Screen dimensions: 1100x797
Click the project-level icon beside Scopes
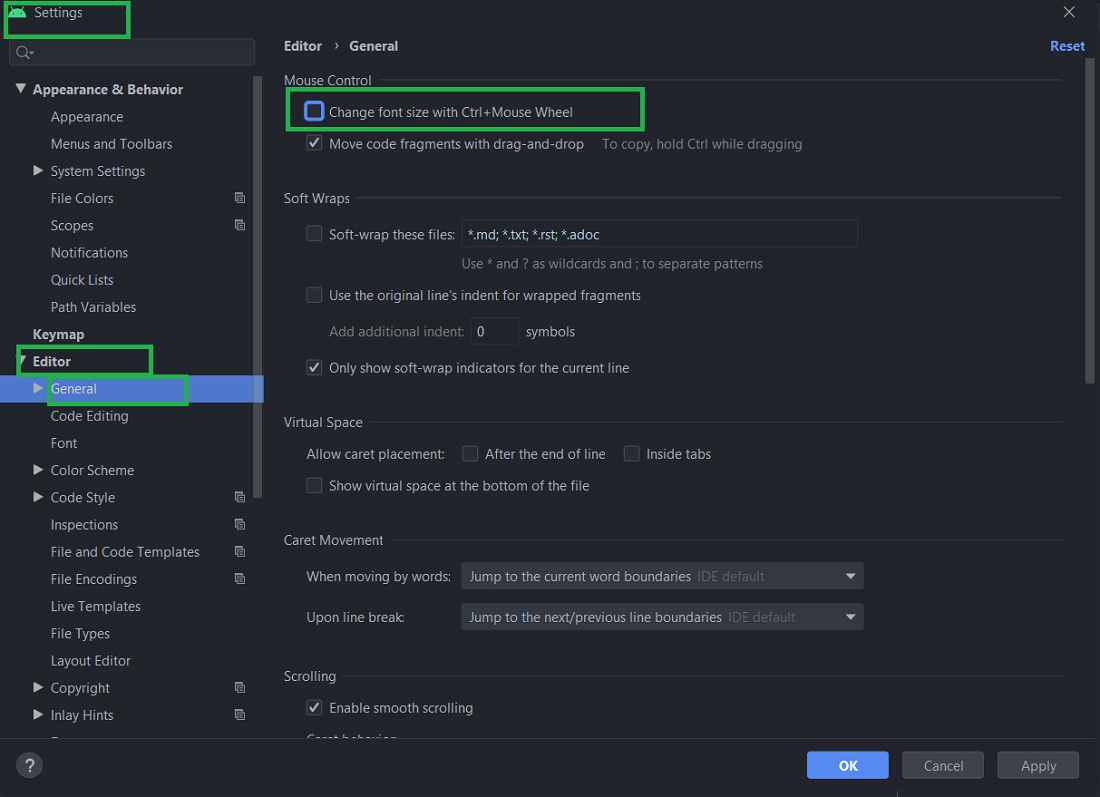coord(240,225)
